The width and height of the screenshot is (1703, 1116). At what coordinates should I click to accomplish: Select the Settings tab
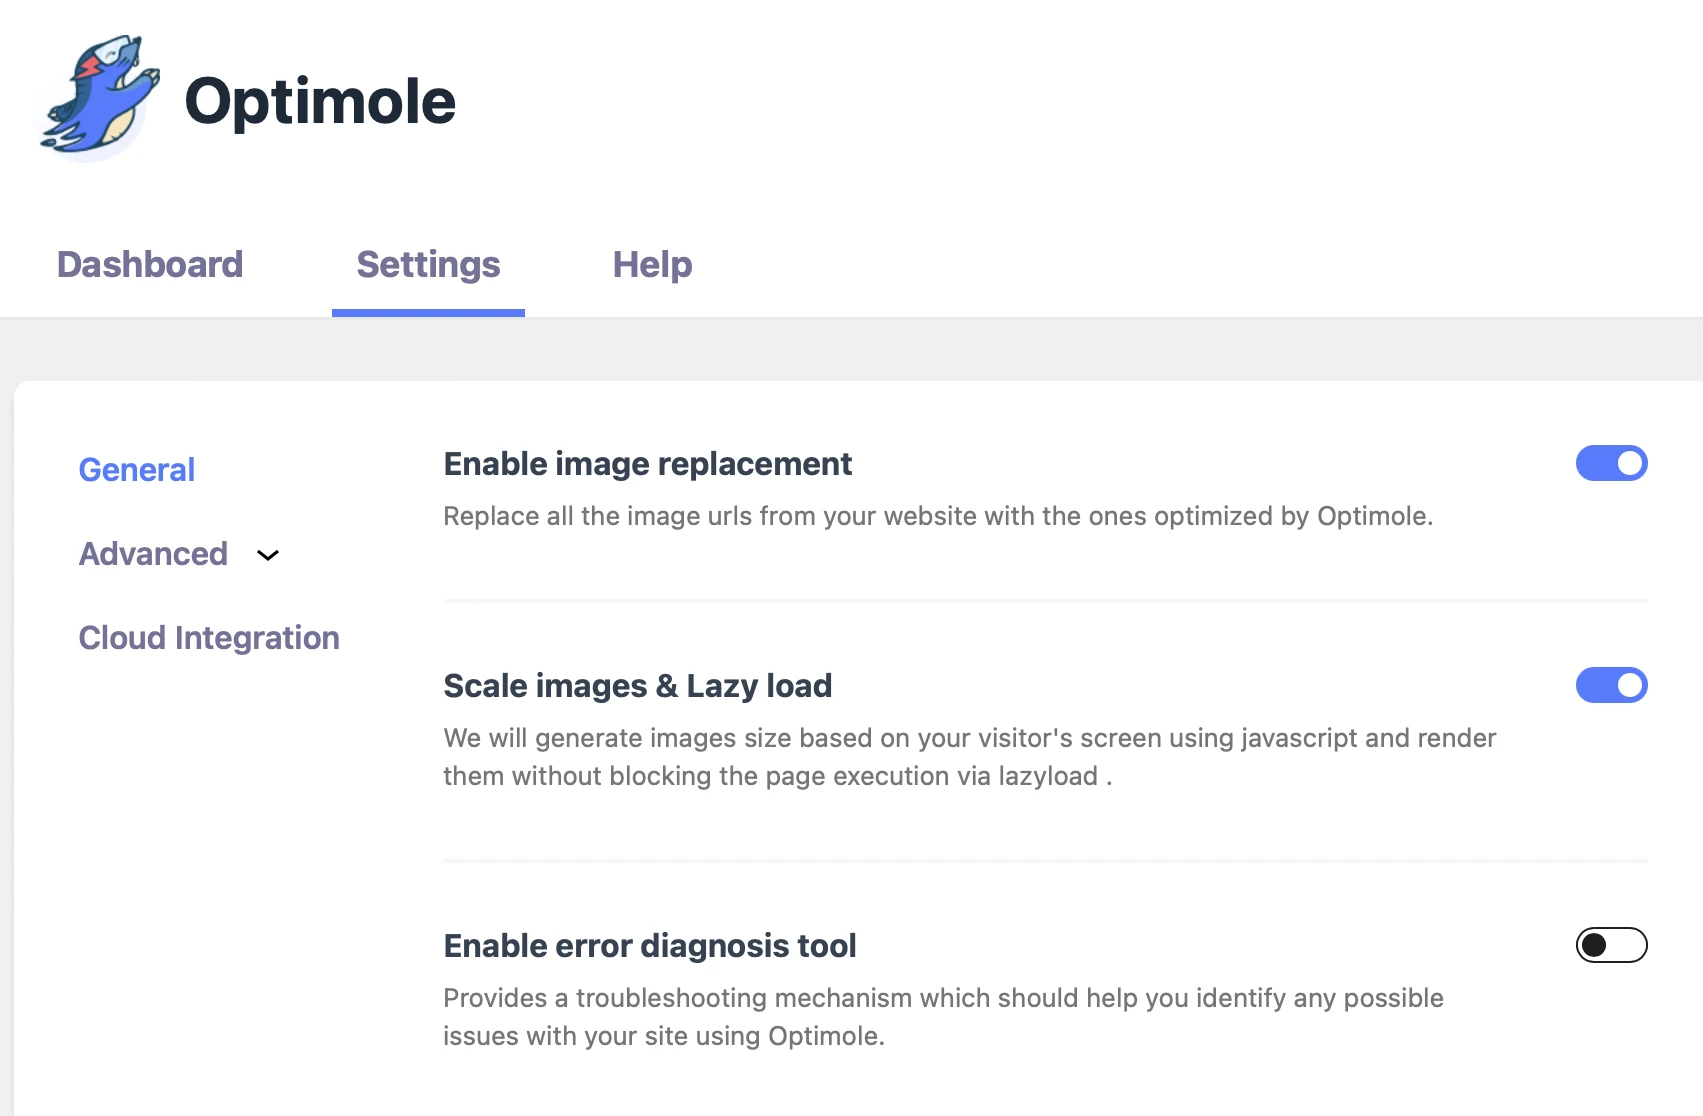(x=428, y=264)
